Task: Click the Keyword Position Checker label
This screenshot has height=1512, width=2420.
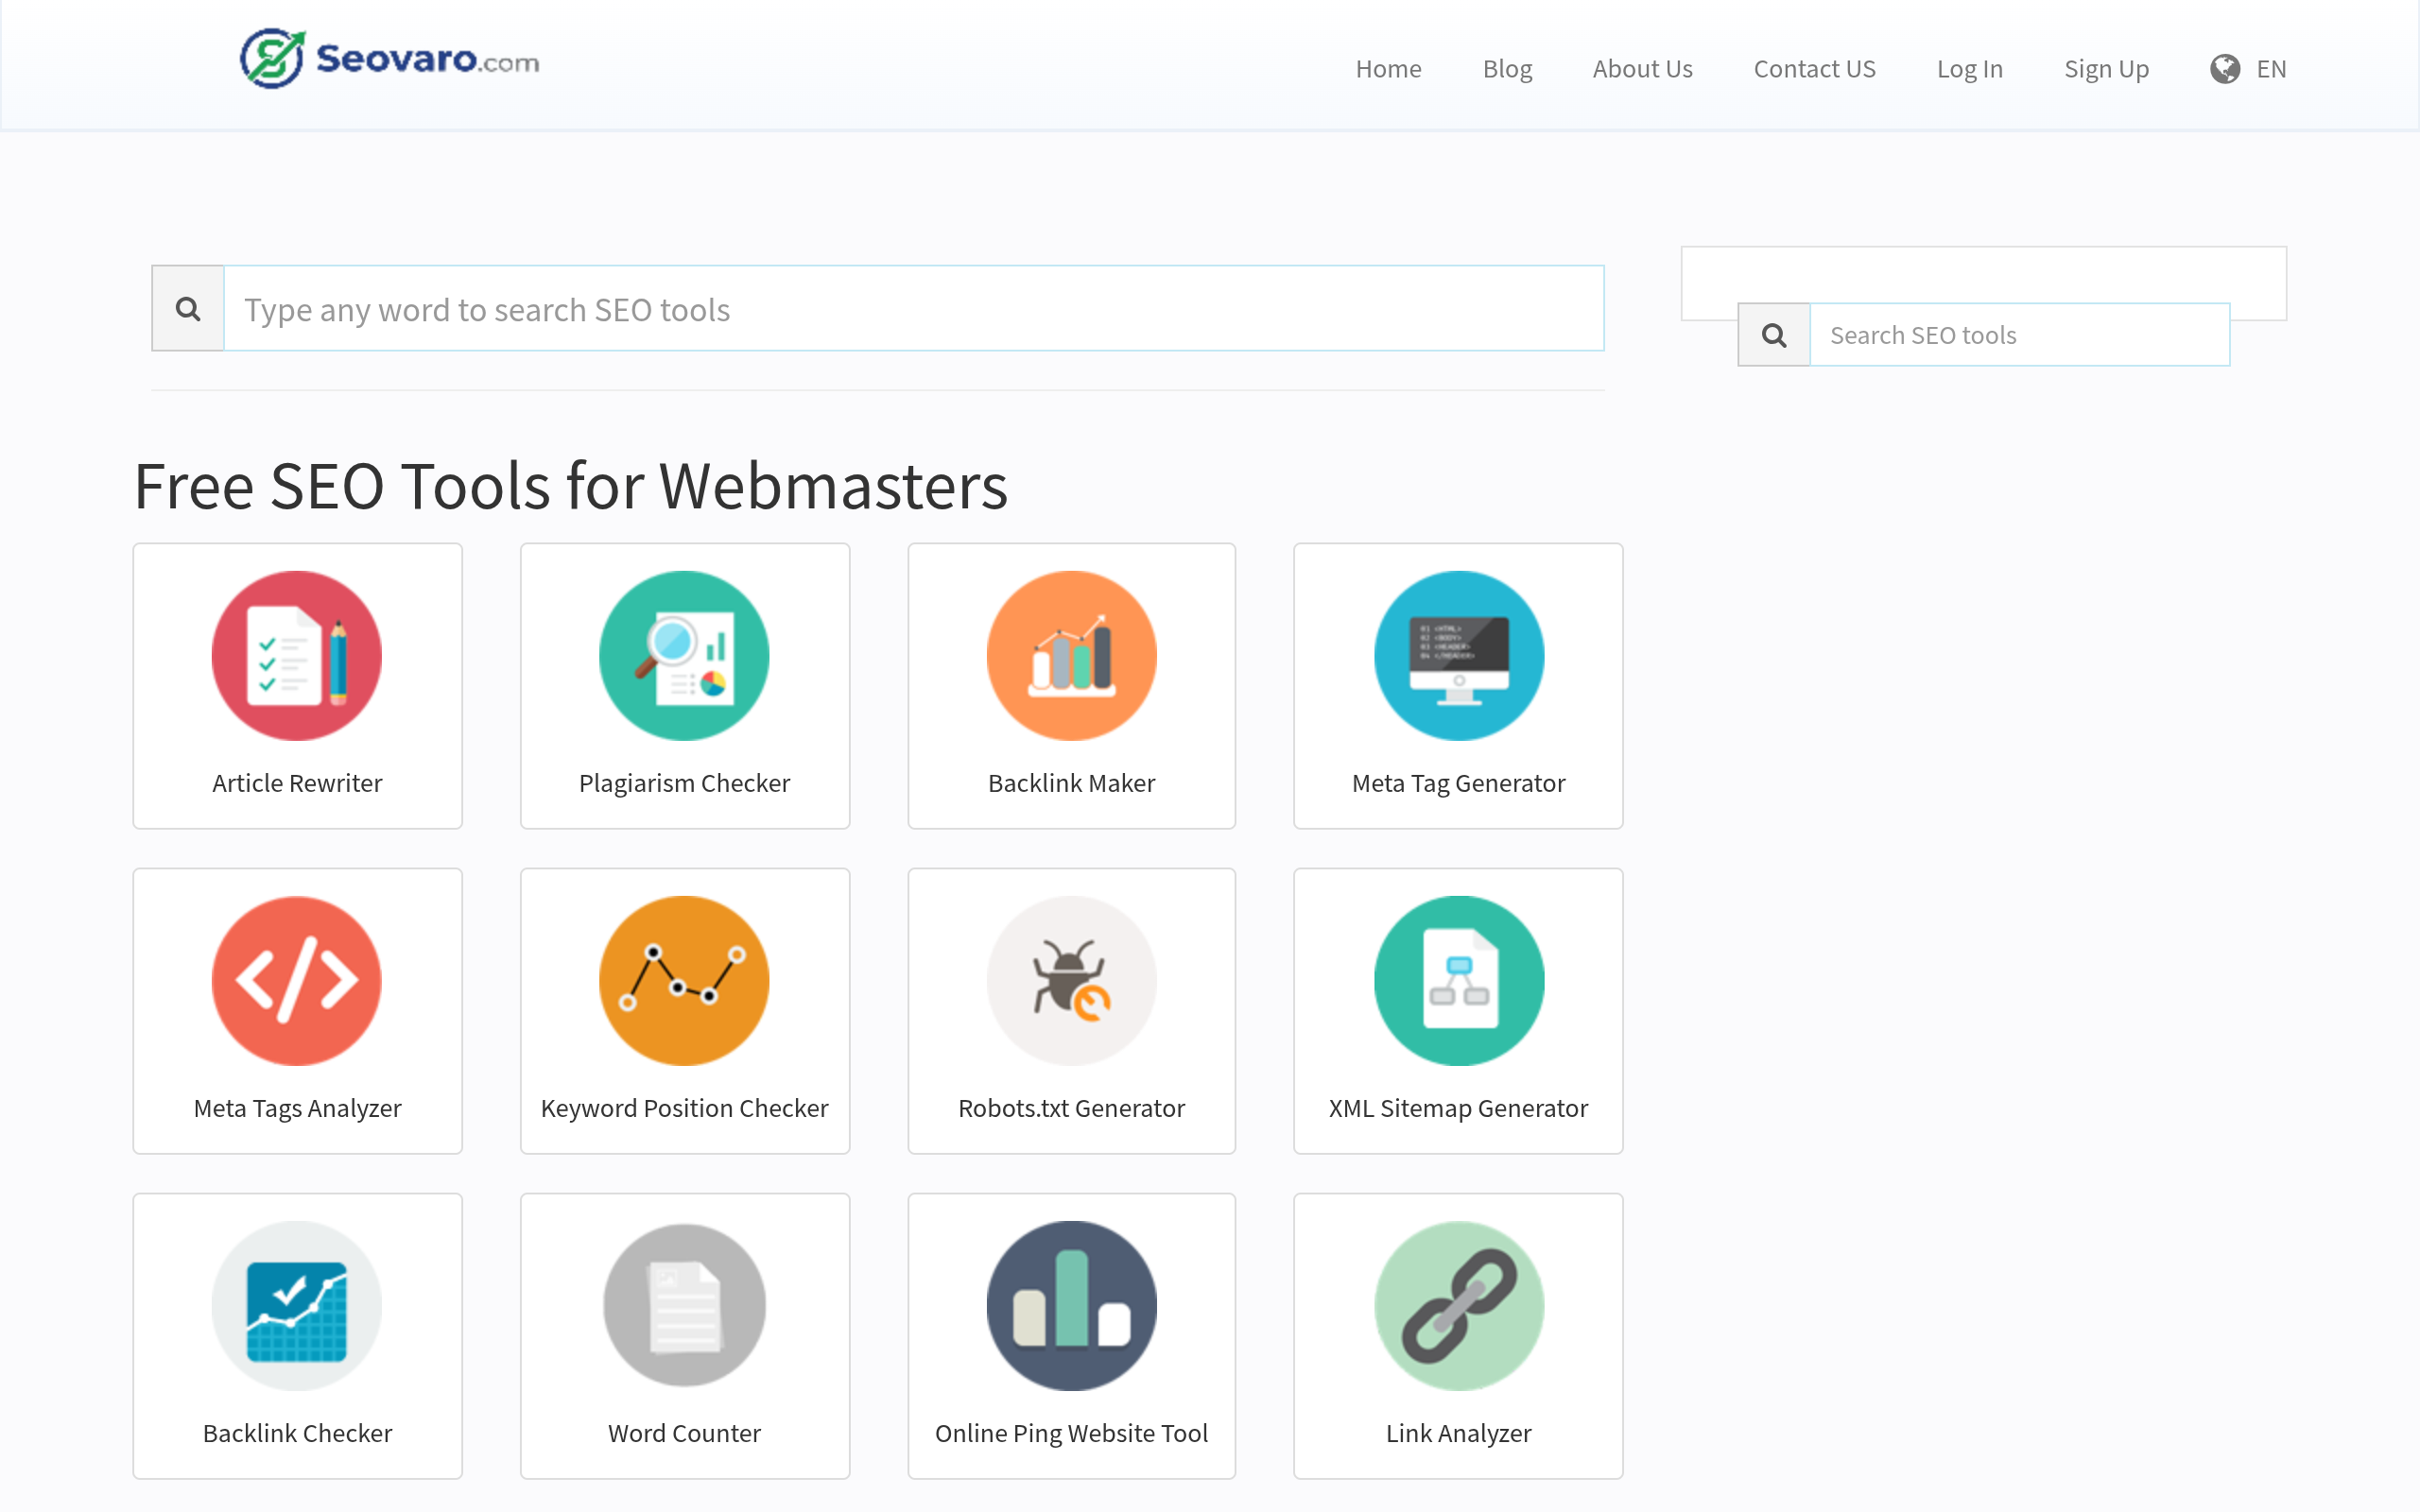Action: [684, 1108]
